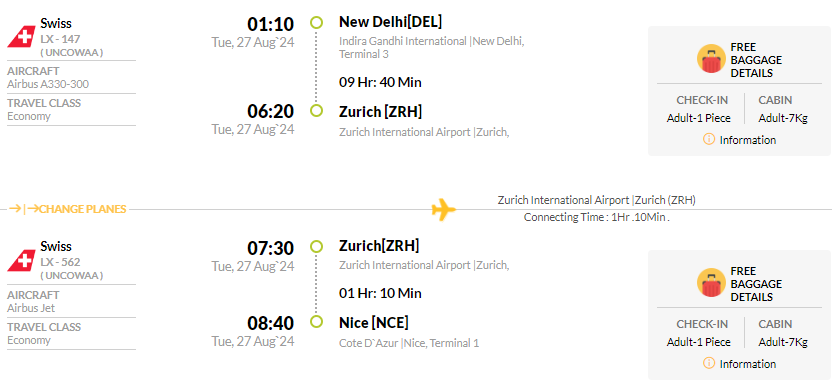Click the red suitcase icon for first flight
Screen dimensions: 832x386
tap(711, 58)
